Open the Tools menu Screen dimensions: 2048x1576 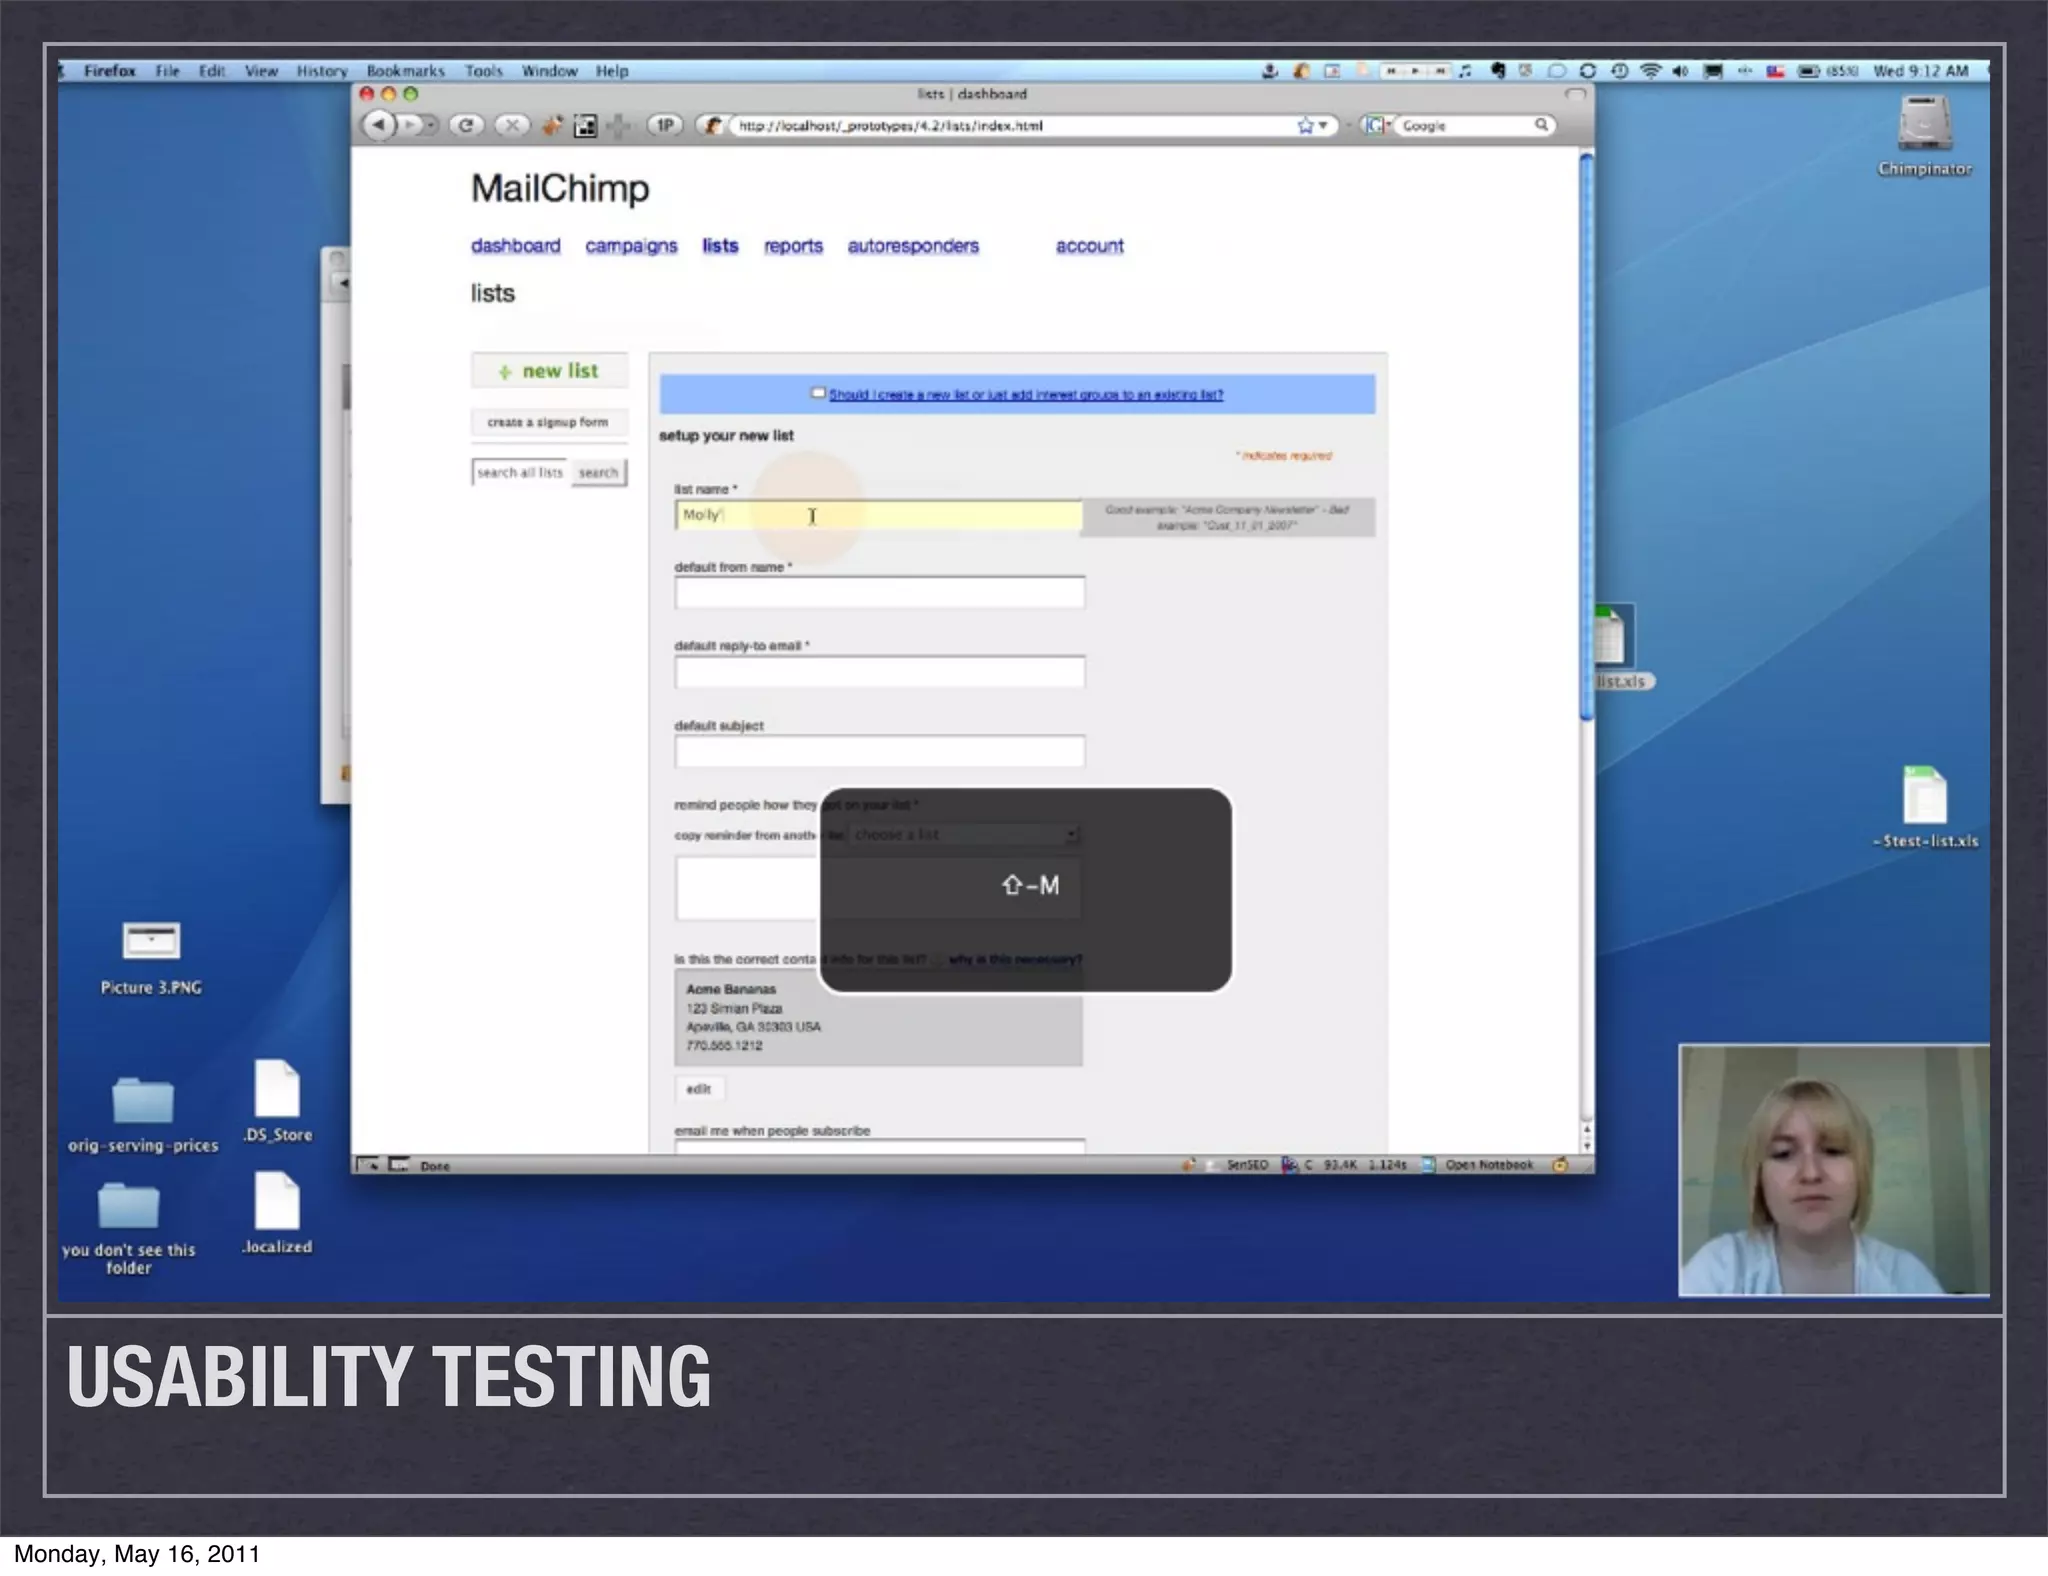click(x=483, y=71)
